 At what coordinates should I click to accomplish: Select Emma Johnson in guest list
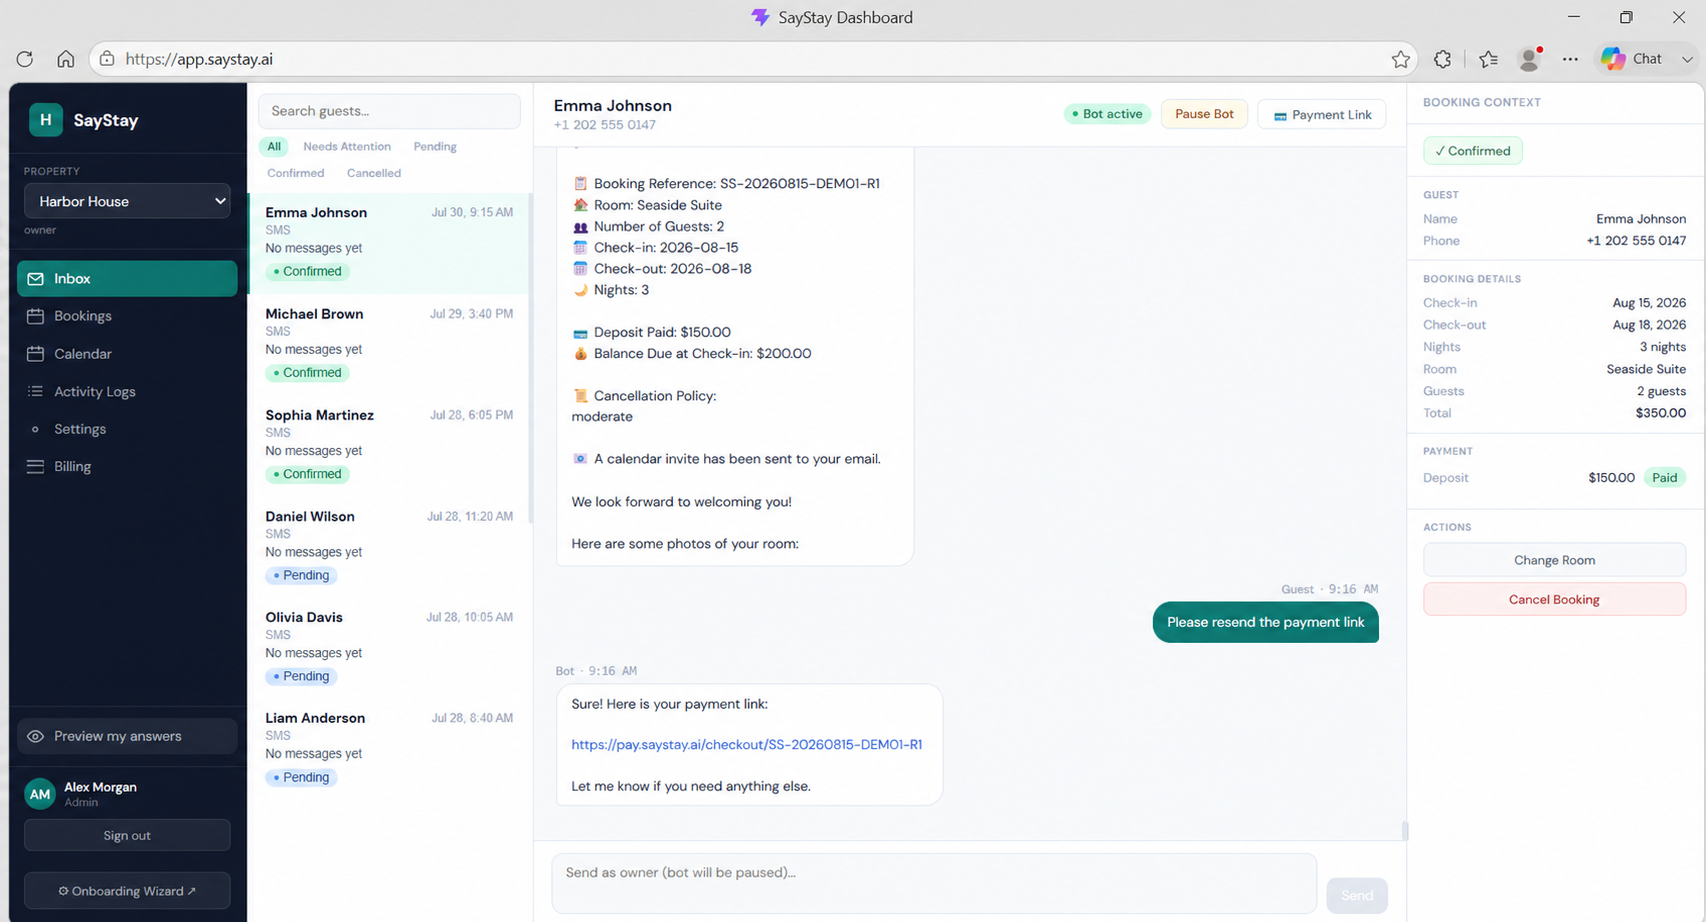[389, 243]
